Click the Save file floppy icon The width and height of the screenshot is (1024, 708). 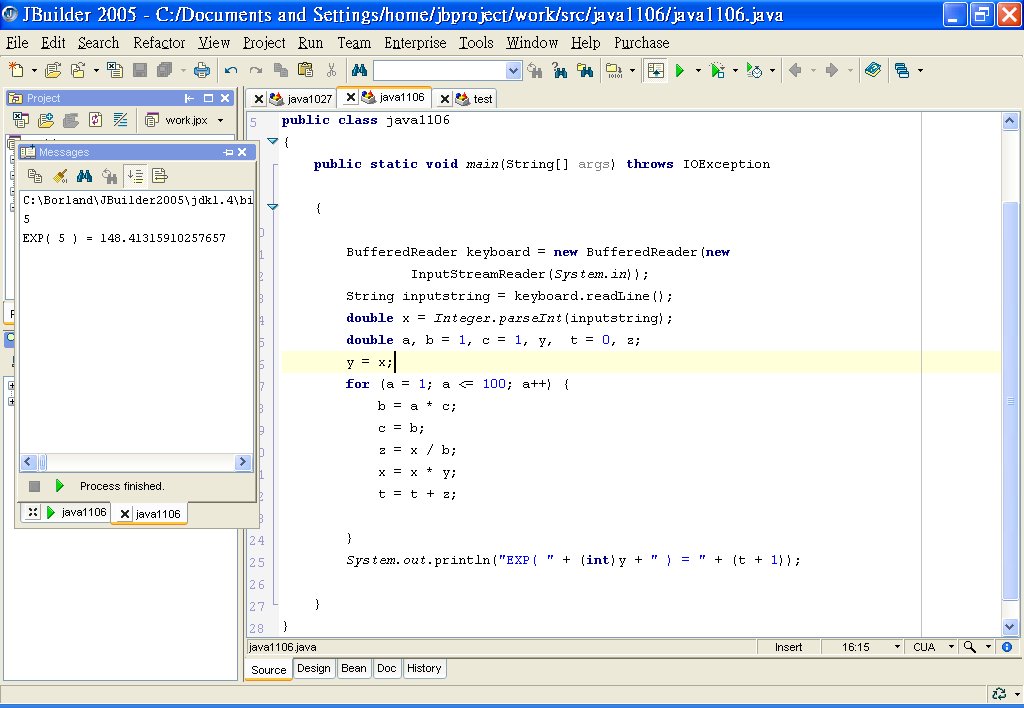tap(140, 70)
